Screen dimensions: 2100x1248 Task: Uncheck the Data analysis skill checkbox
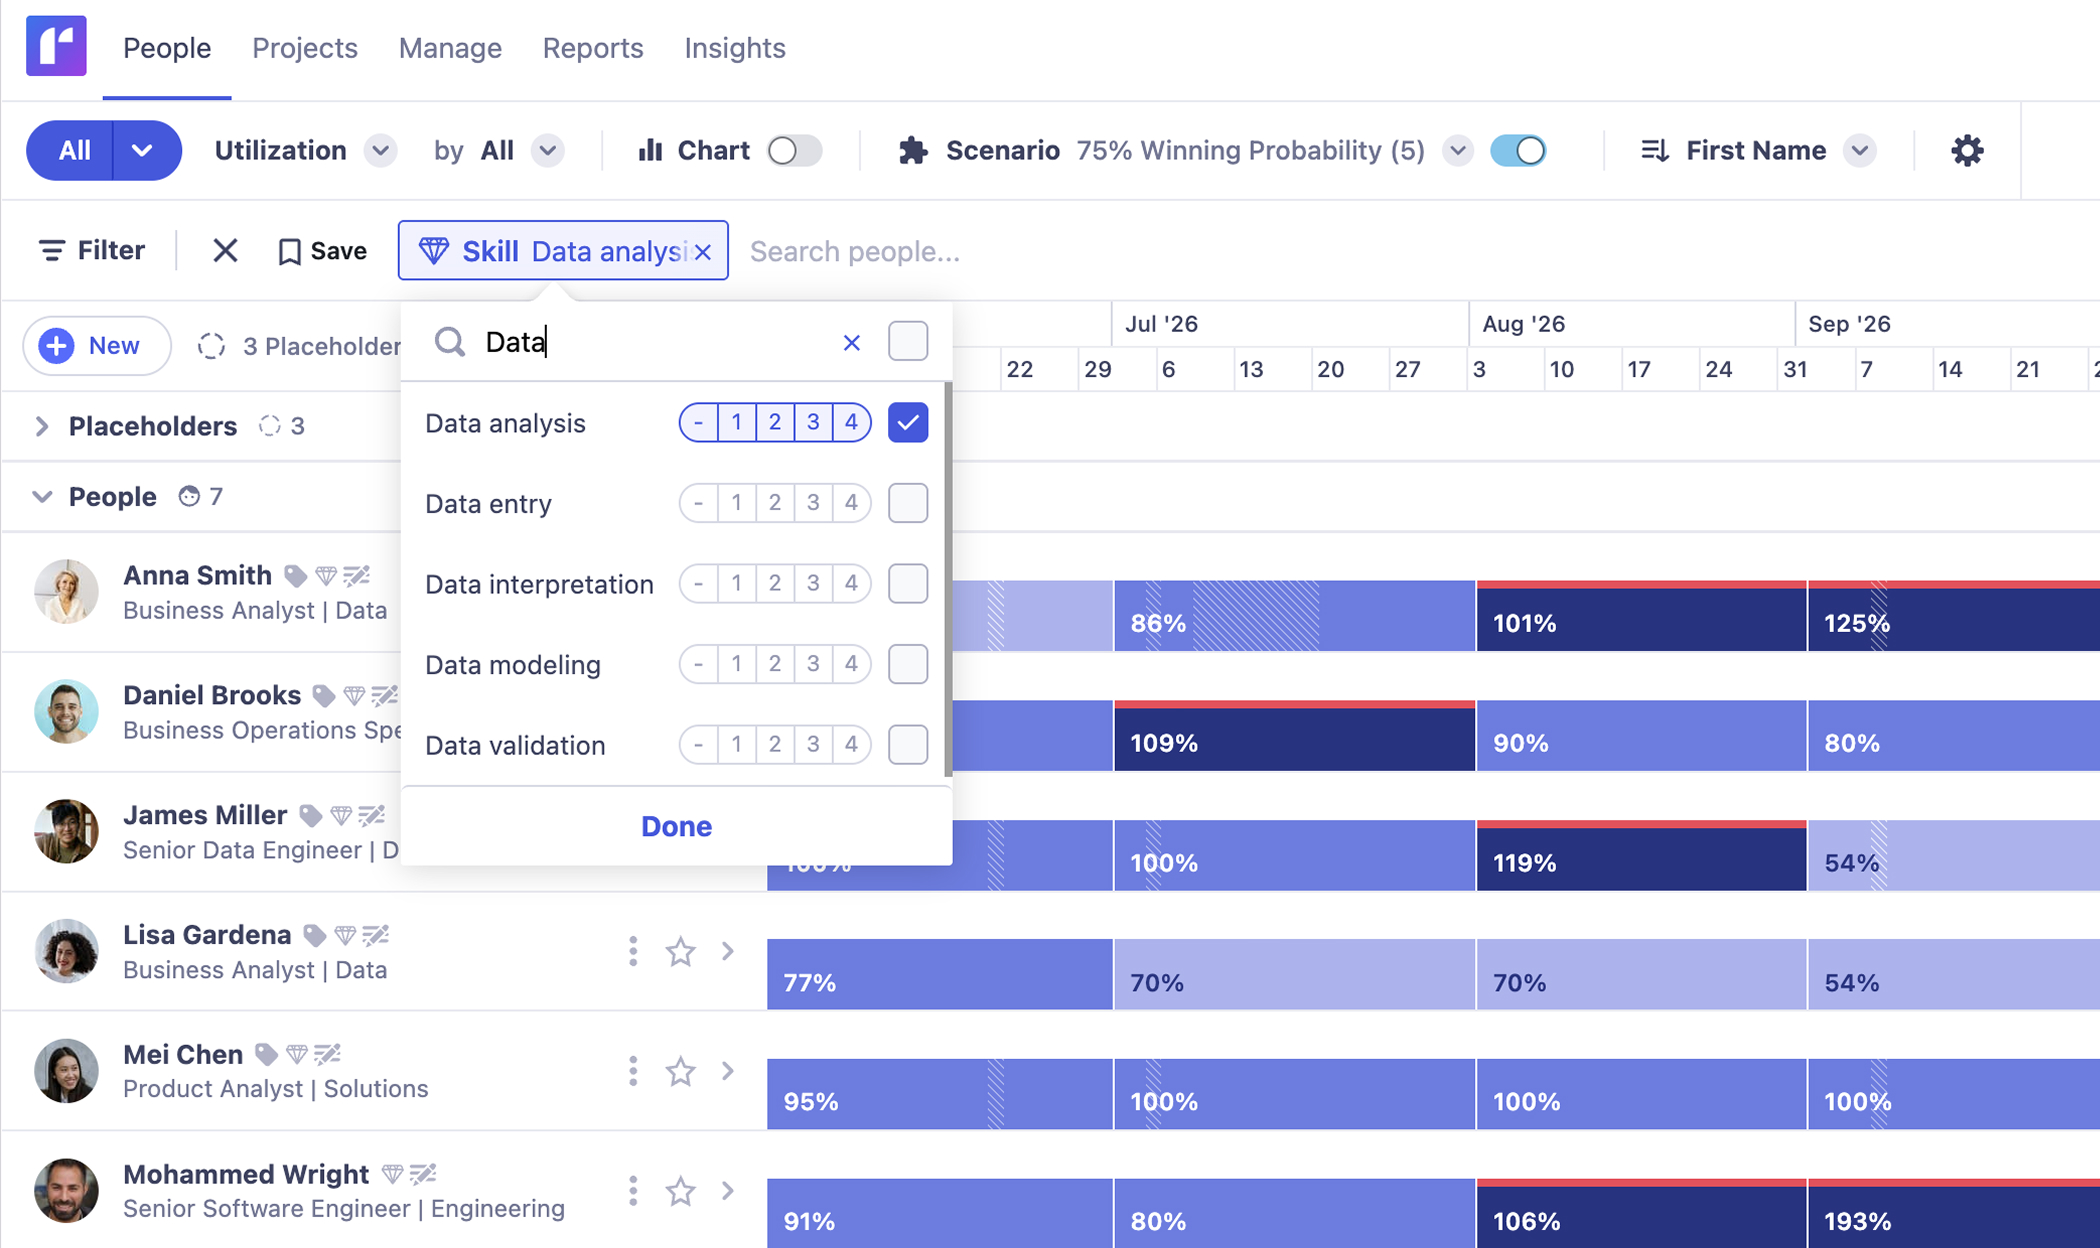pos(908,423)
